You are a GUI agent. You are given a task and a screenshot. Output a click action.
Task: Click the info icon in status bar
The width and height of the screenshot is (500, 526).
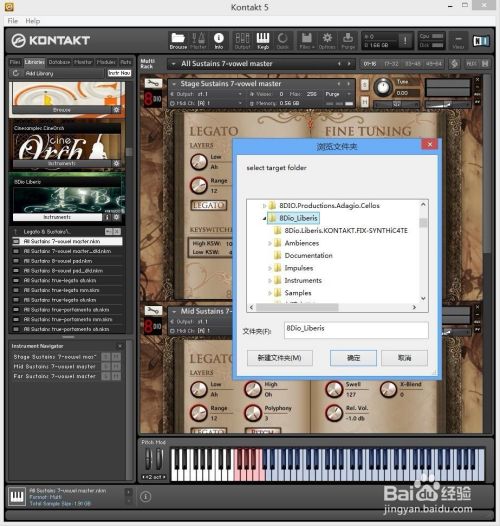click(x=145, y=496)
